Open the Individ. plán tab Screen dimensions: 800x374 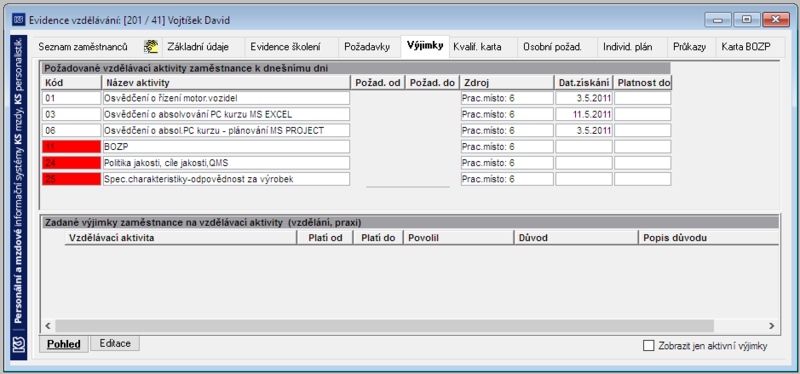[628, 47]
